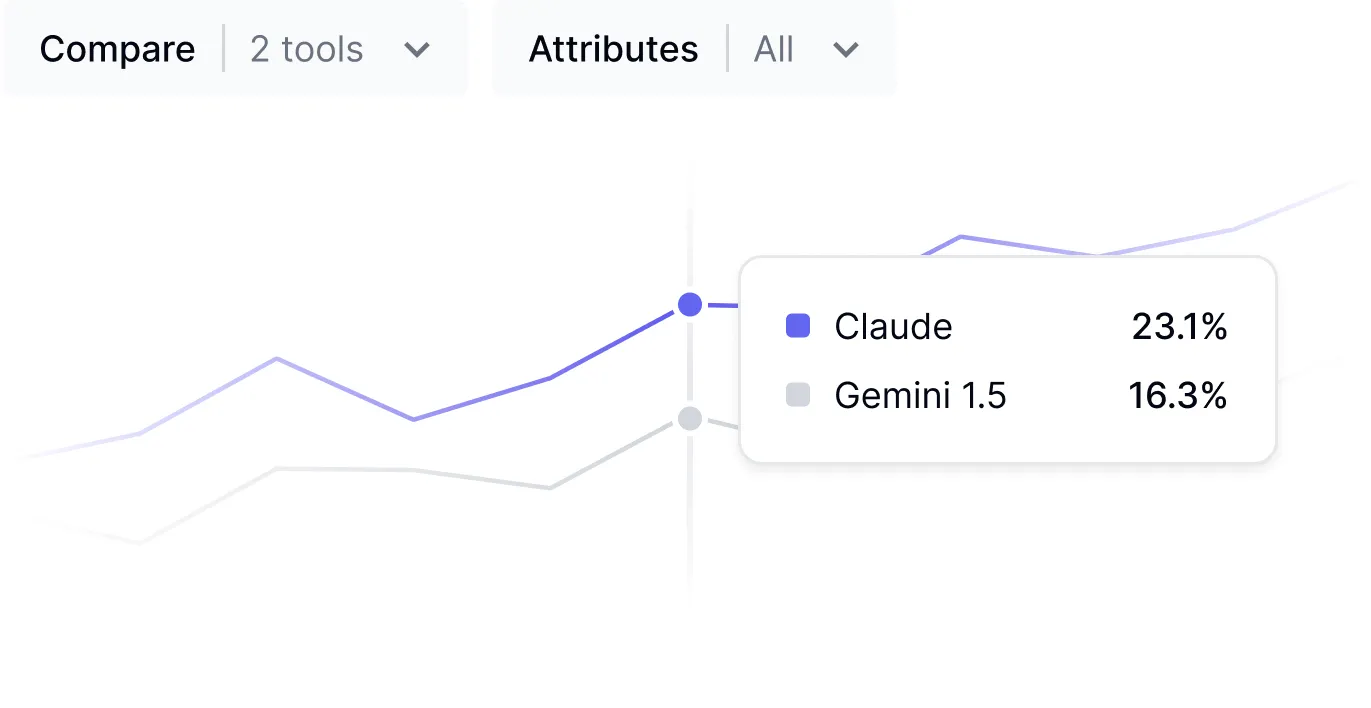1371x708 pixels.
Task: Select the "All" attributes value
Action: click(773, 49)
